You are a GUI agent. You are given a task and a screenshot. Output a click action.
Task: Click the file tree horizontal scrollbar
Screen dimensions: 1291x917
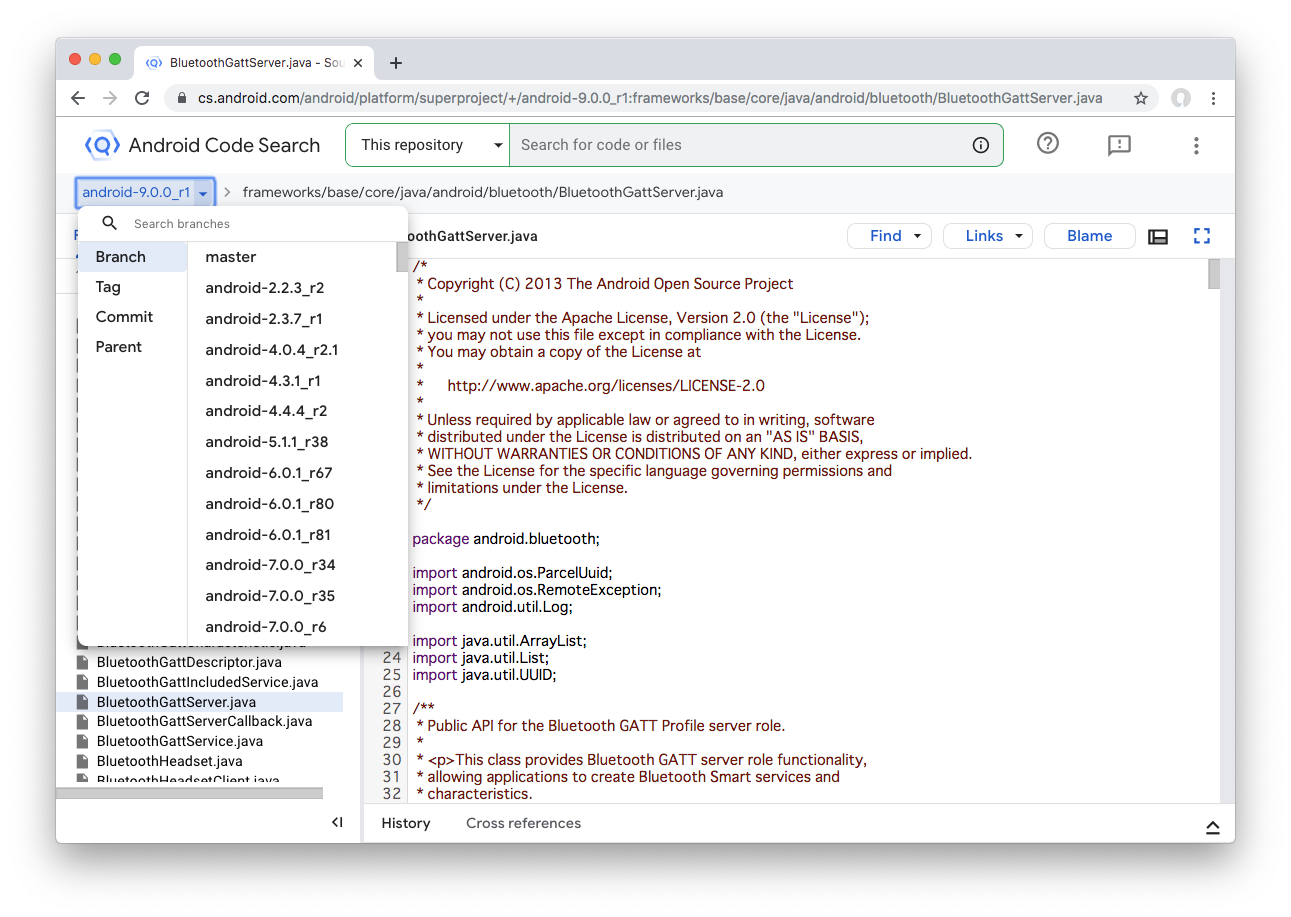tap(189, 793)
